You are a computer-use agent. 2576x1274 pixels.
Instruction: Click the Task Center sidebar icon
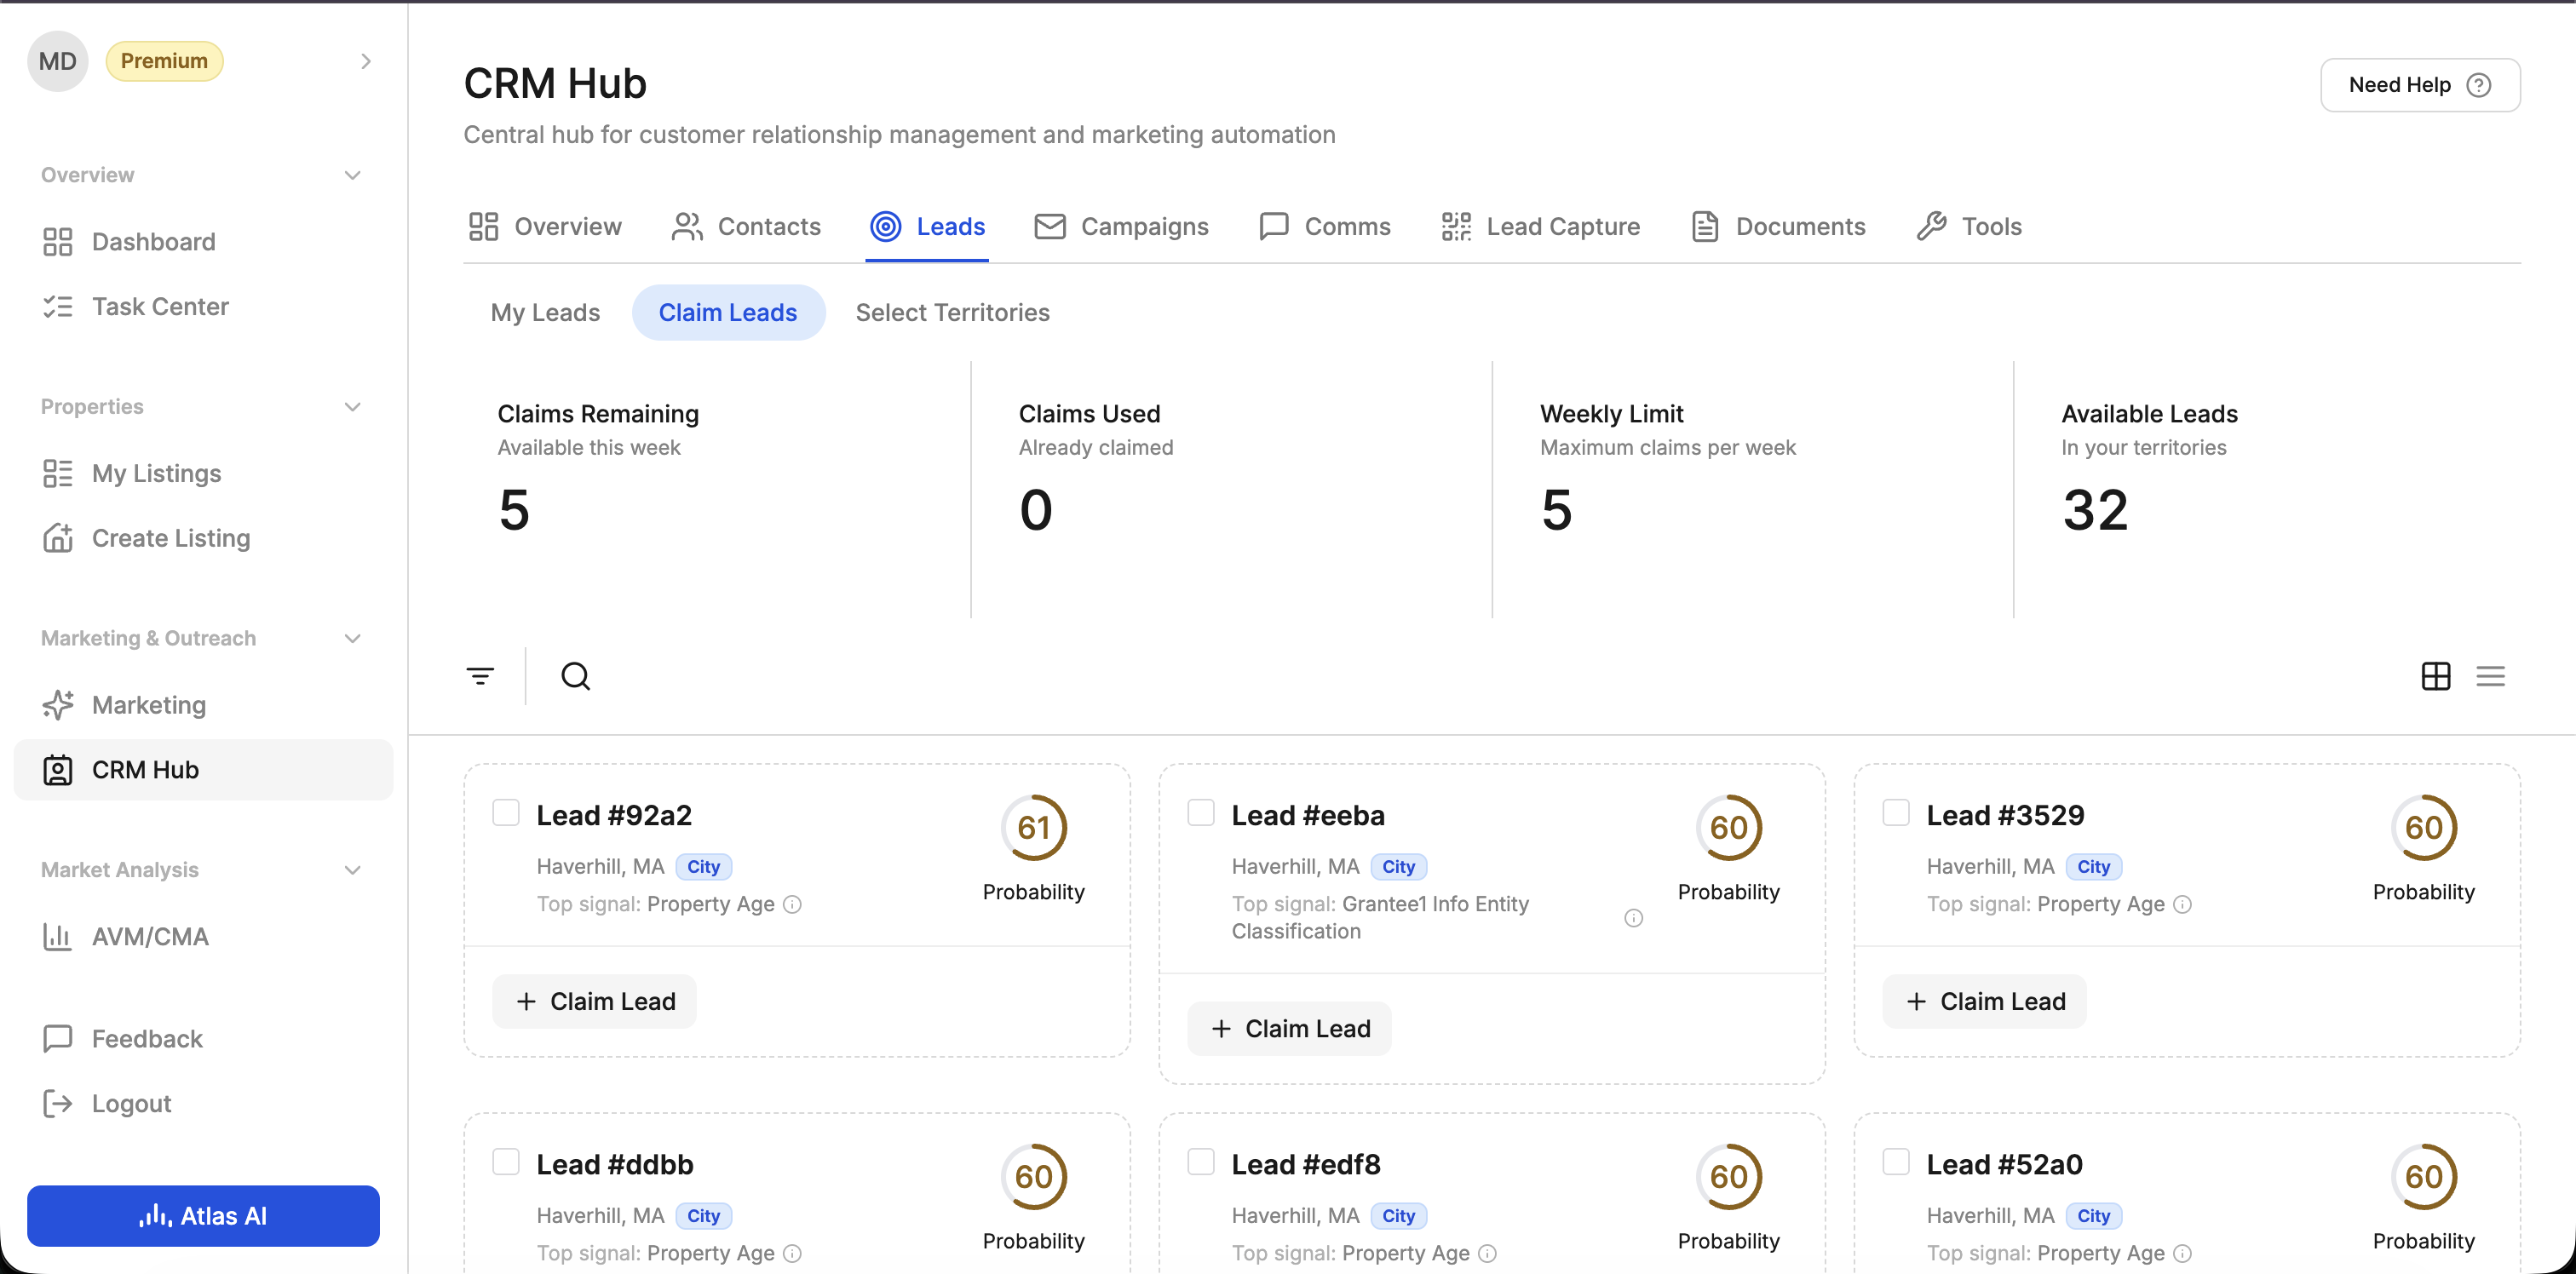(58, 306)
